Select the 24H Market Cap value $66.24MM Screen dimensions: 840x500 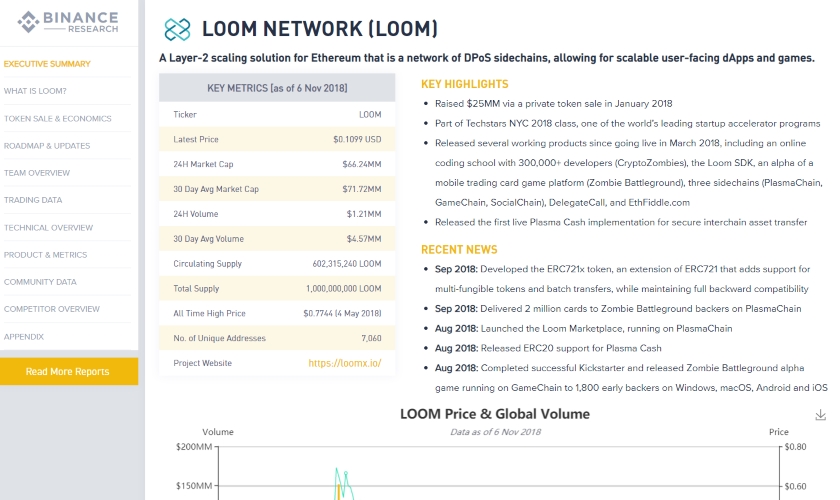pos(362,165)
